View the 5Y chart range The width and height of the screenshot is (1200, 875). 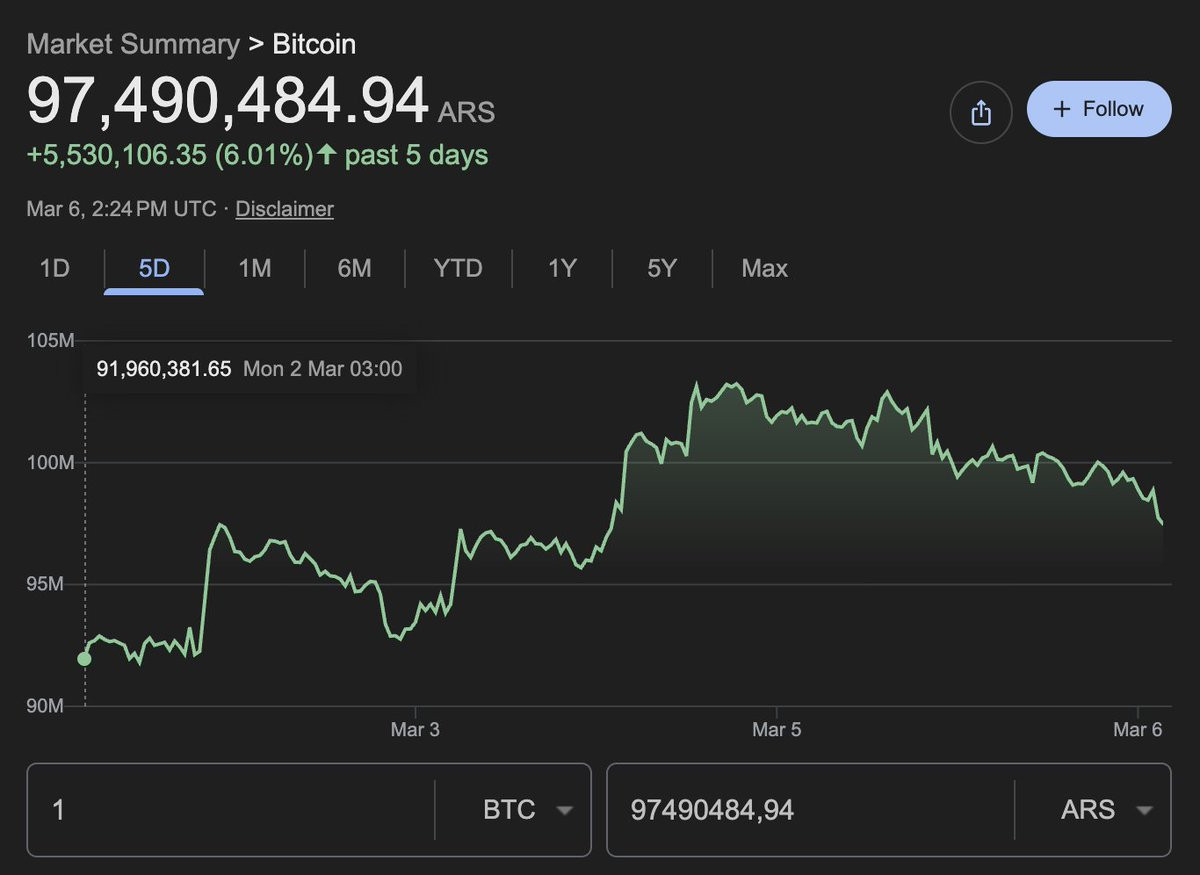661,268
